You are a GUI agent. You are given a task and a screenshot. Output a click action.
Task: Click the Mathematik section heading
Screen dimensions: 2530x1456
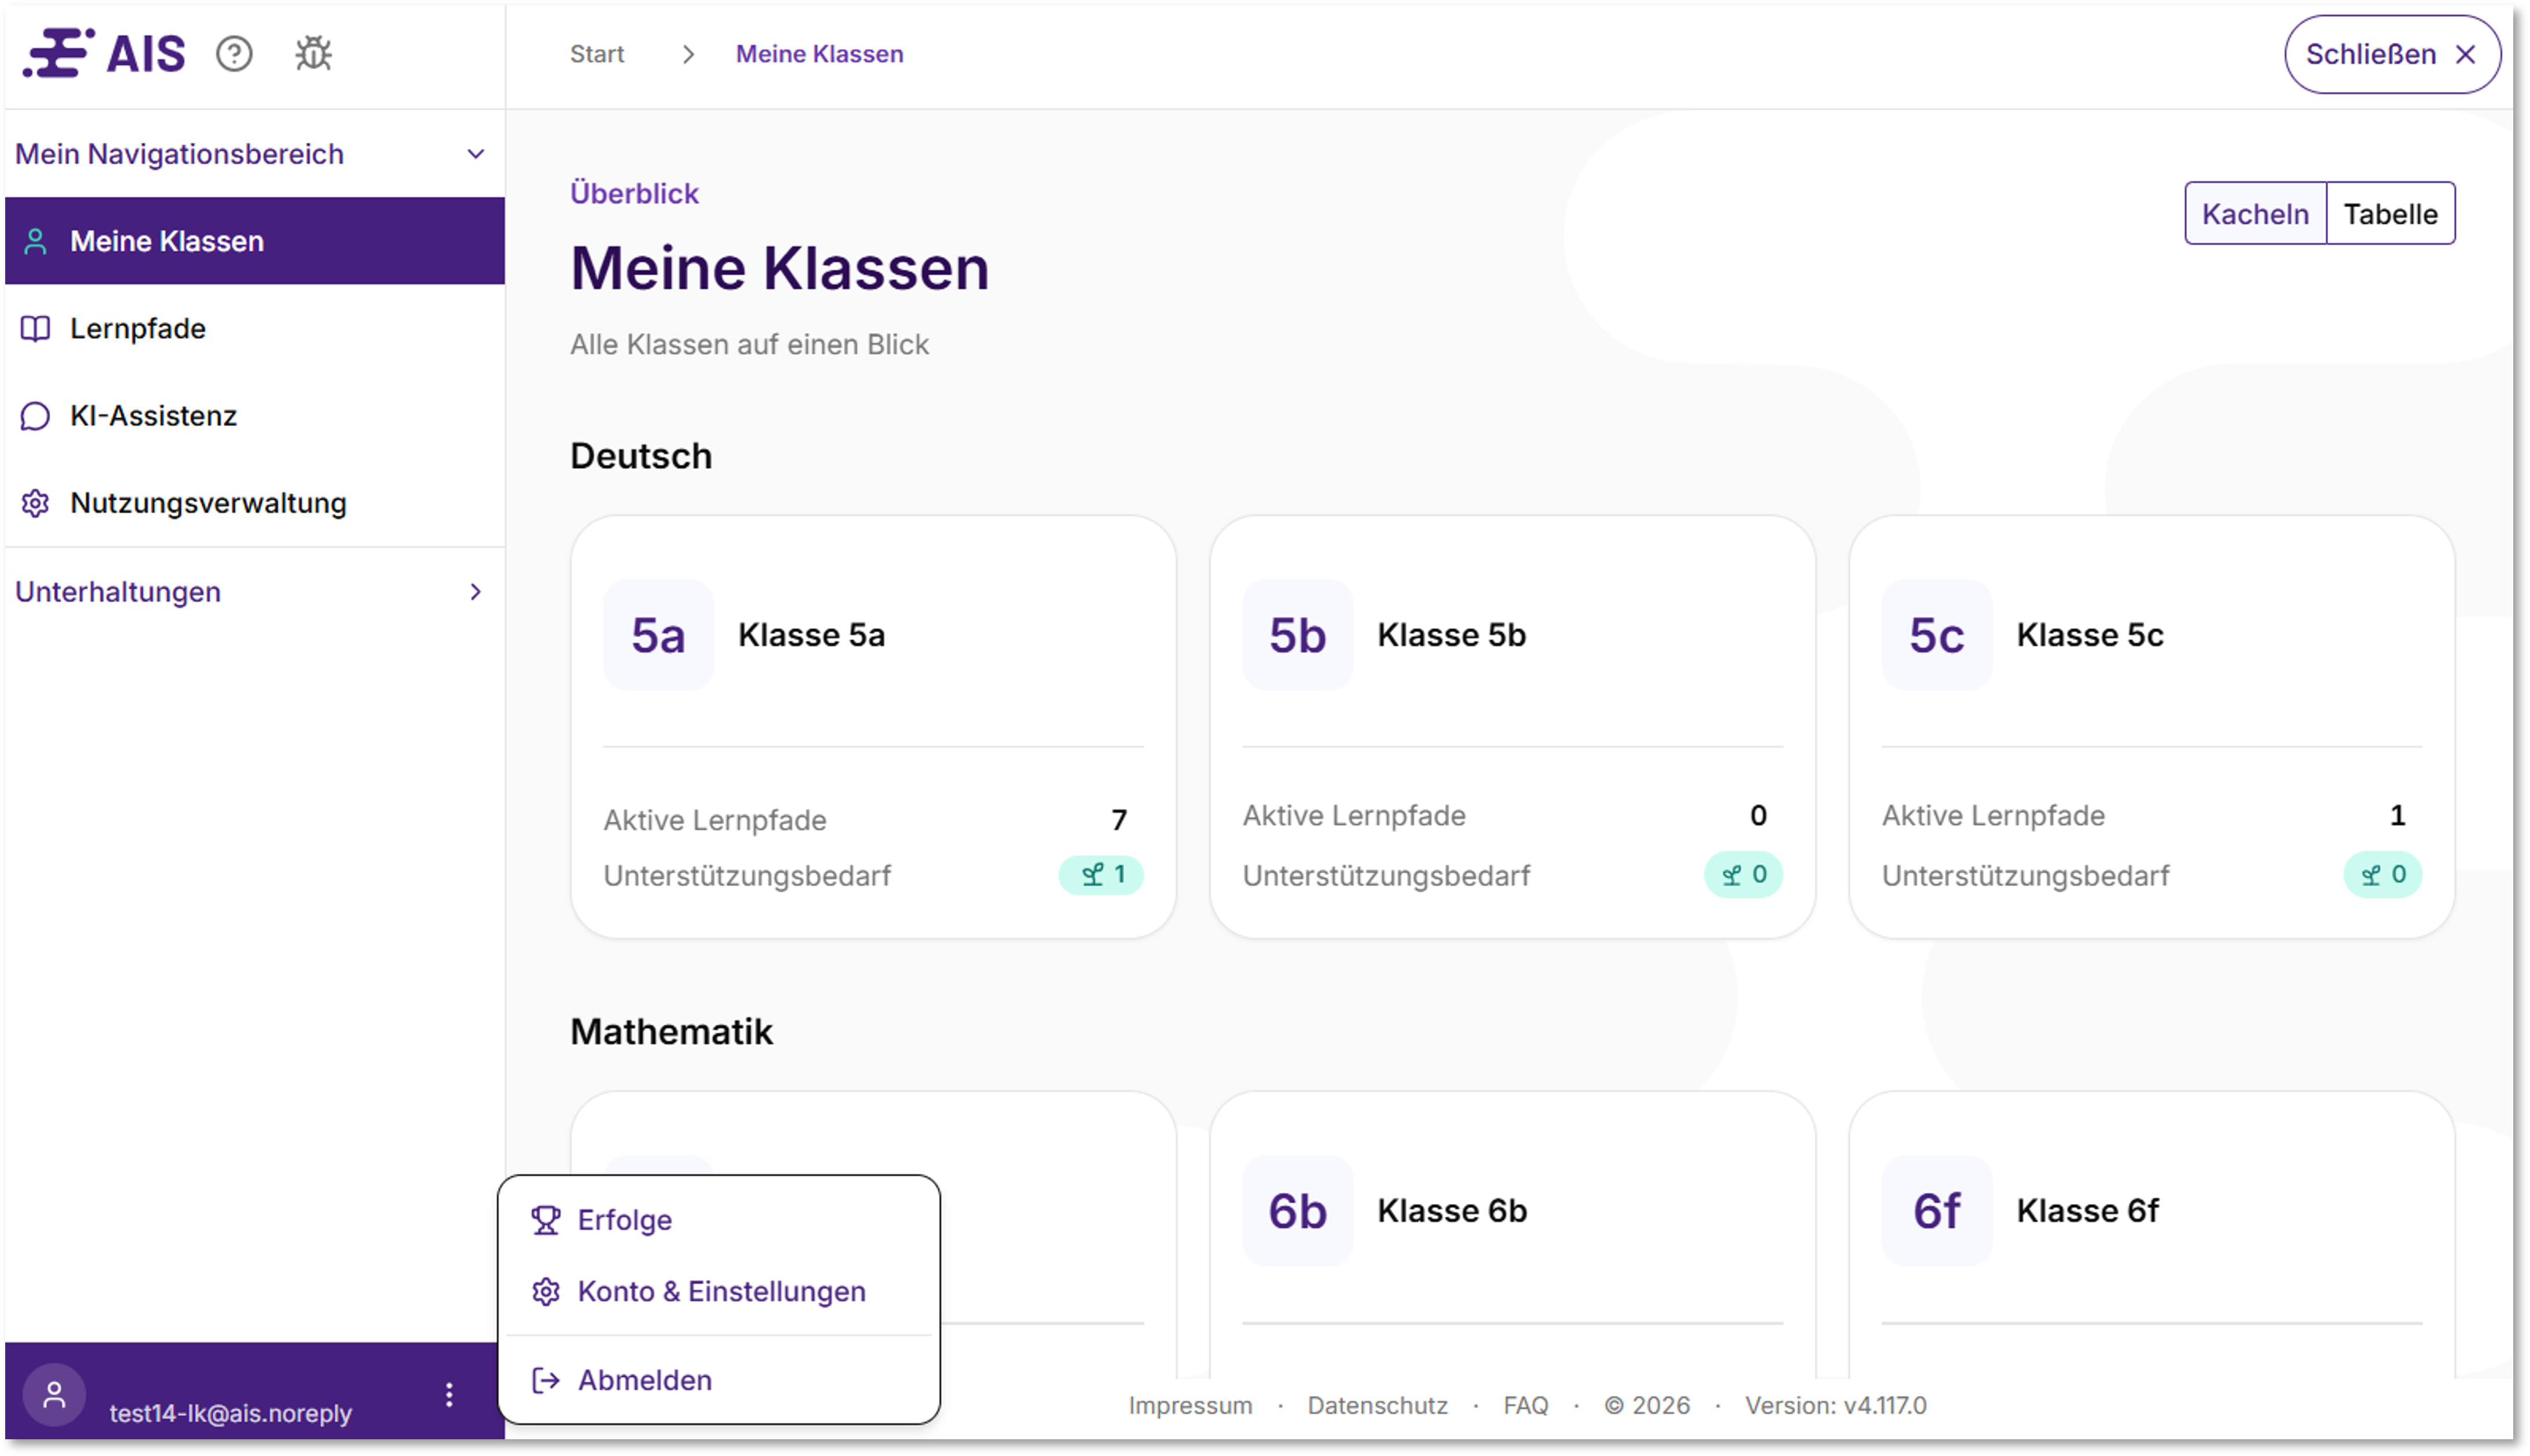[671, 1031]
